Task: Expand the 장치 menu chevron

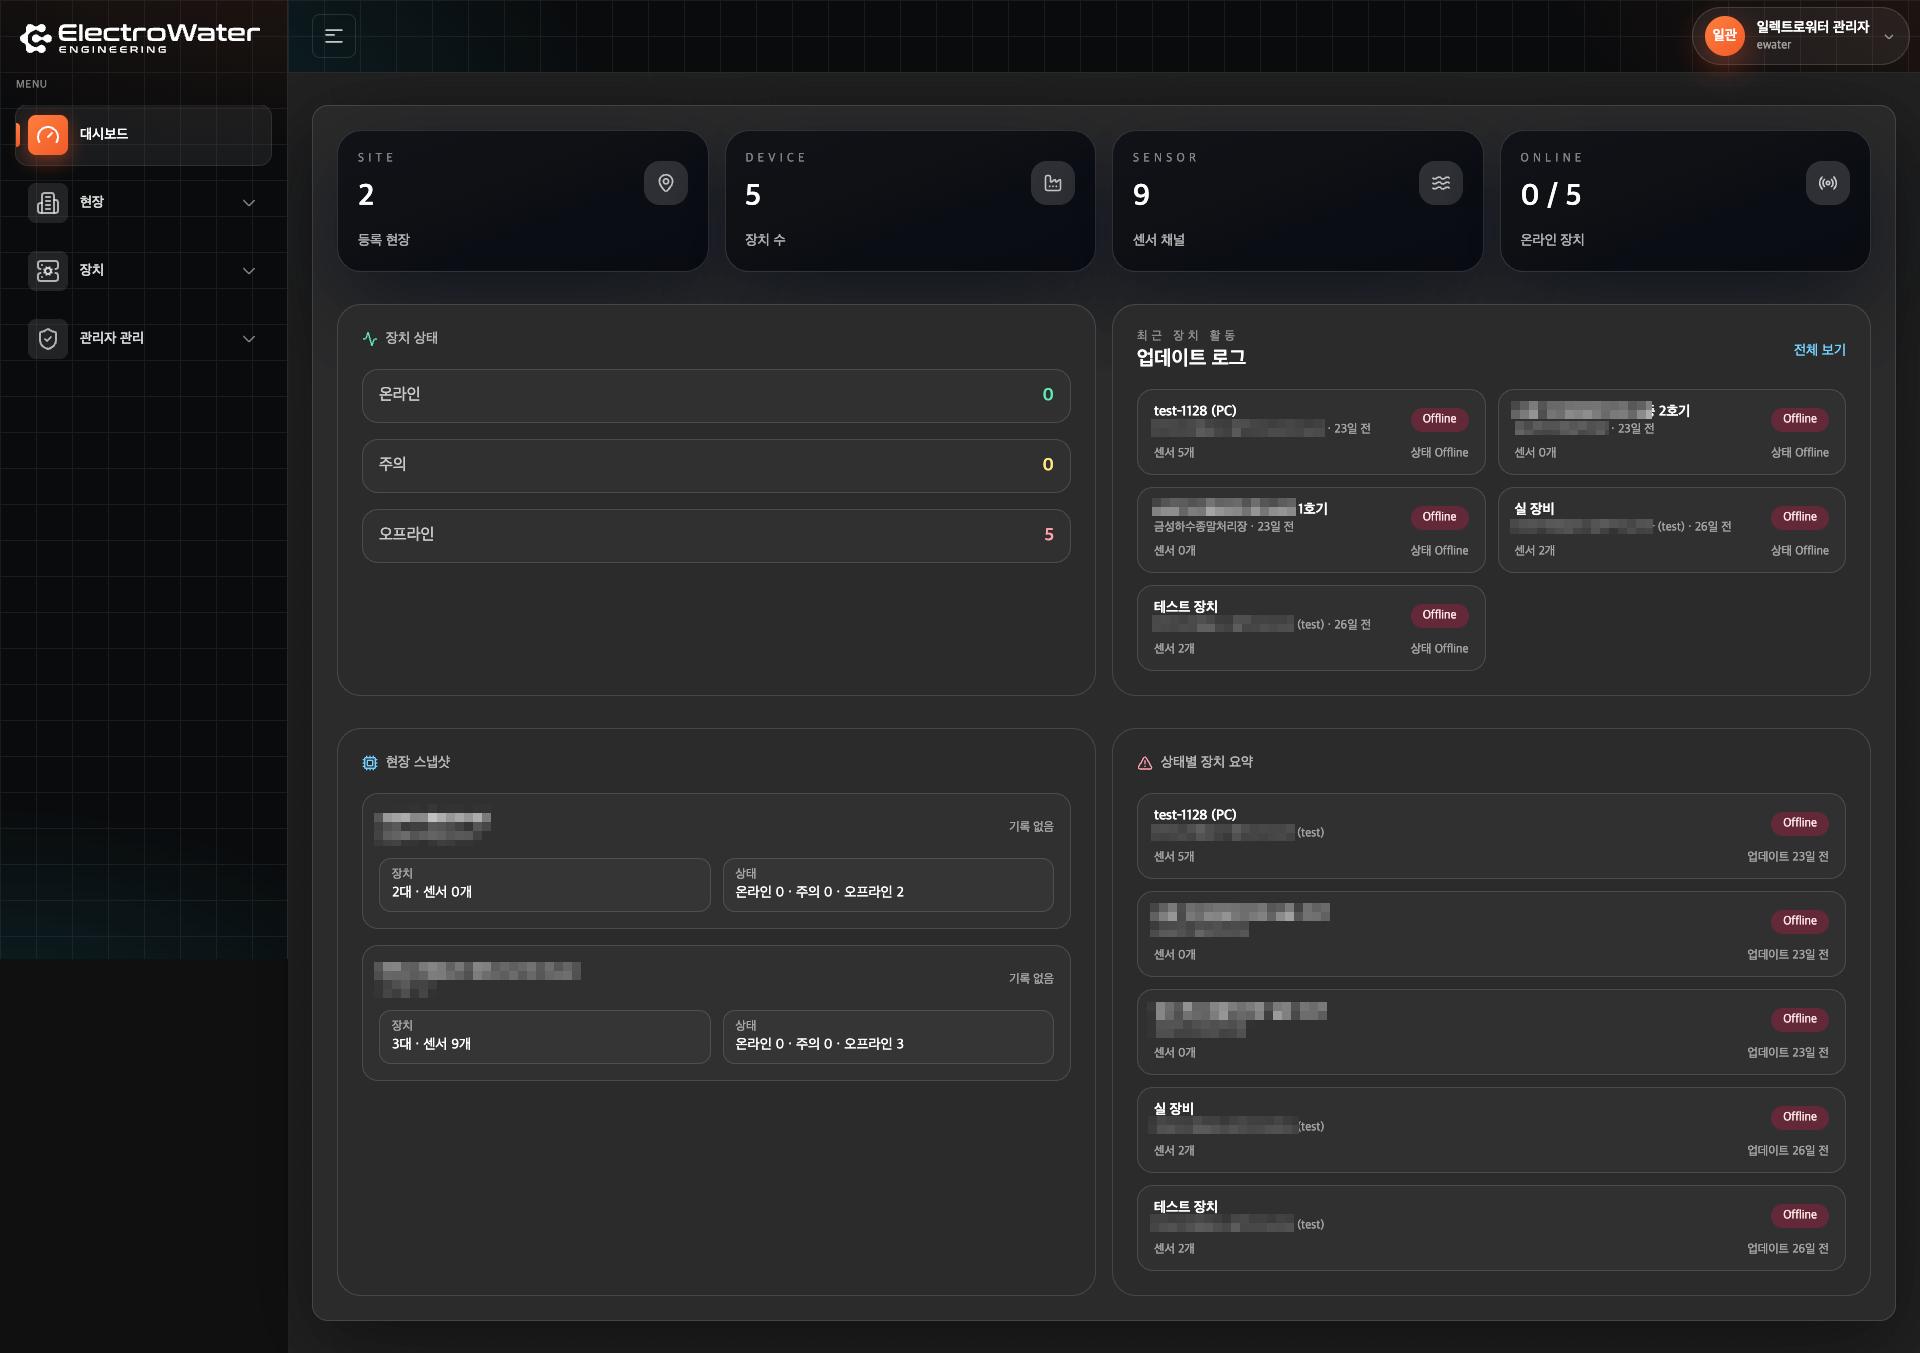Action: [249, 271]
